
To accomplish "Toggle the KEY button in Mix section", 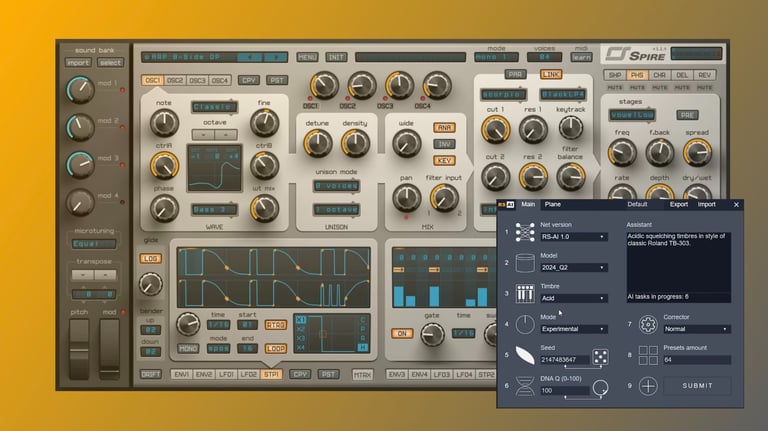I will coord(444,161).
